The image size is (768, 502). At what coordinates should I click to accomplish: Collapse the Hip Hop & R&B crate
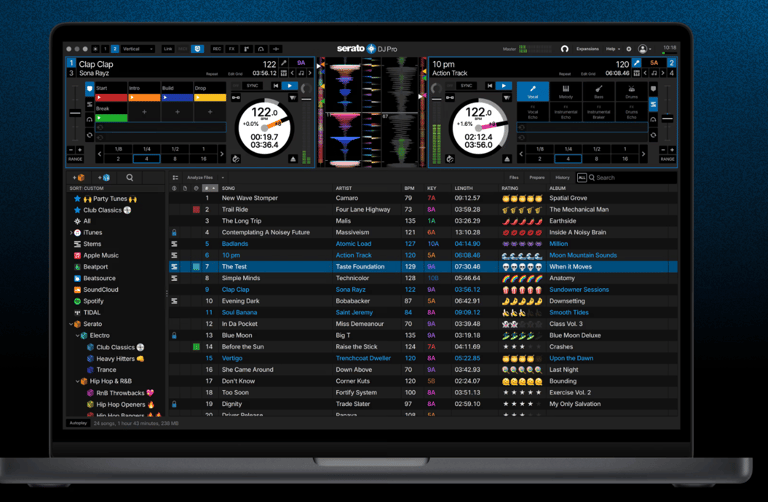tap(78, 381)
